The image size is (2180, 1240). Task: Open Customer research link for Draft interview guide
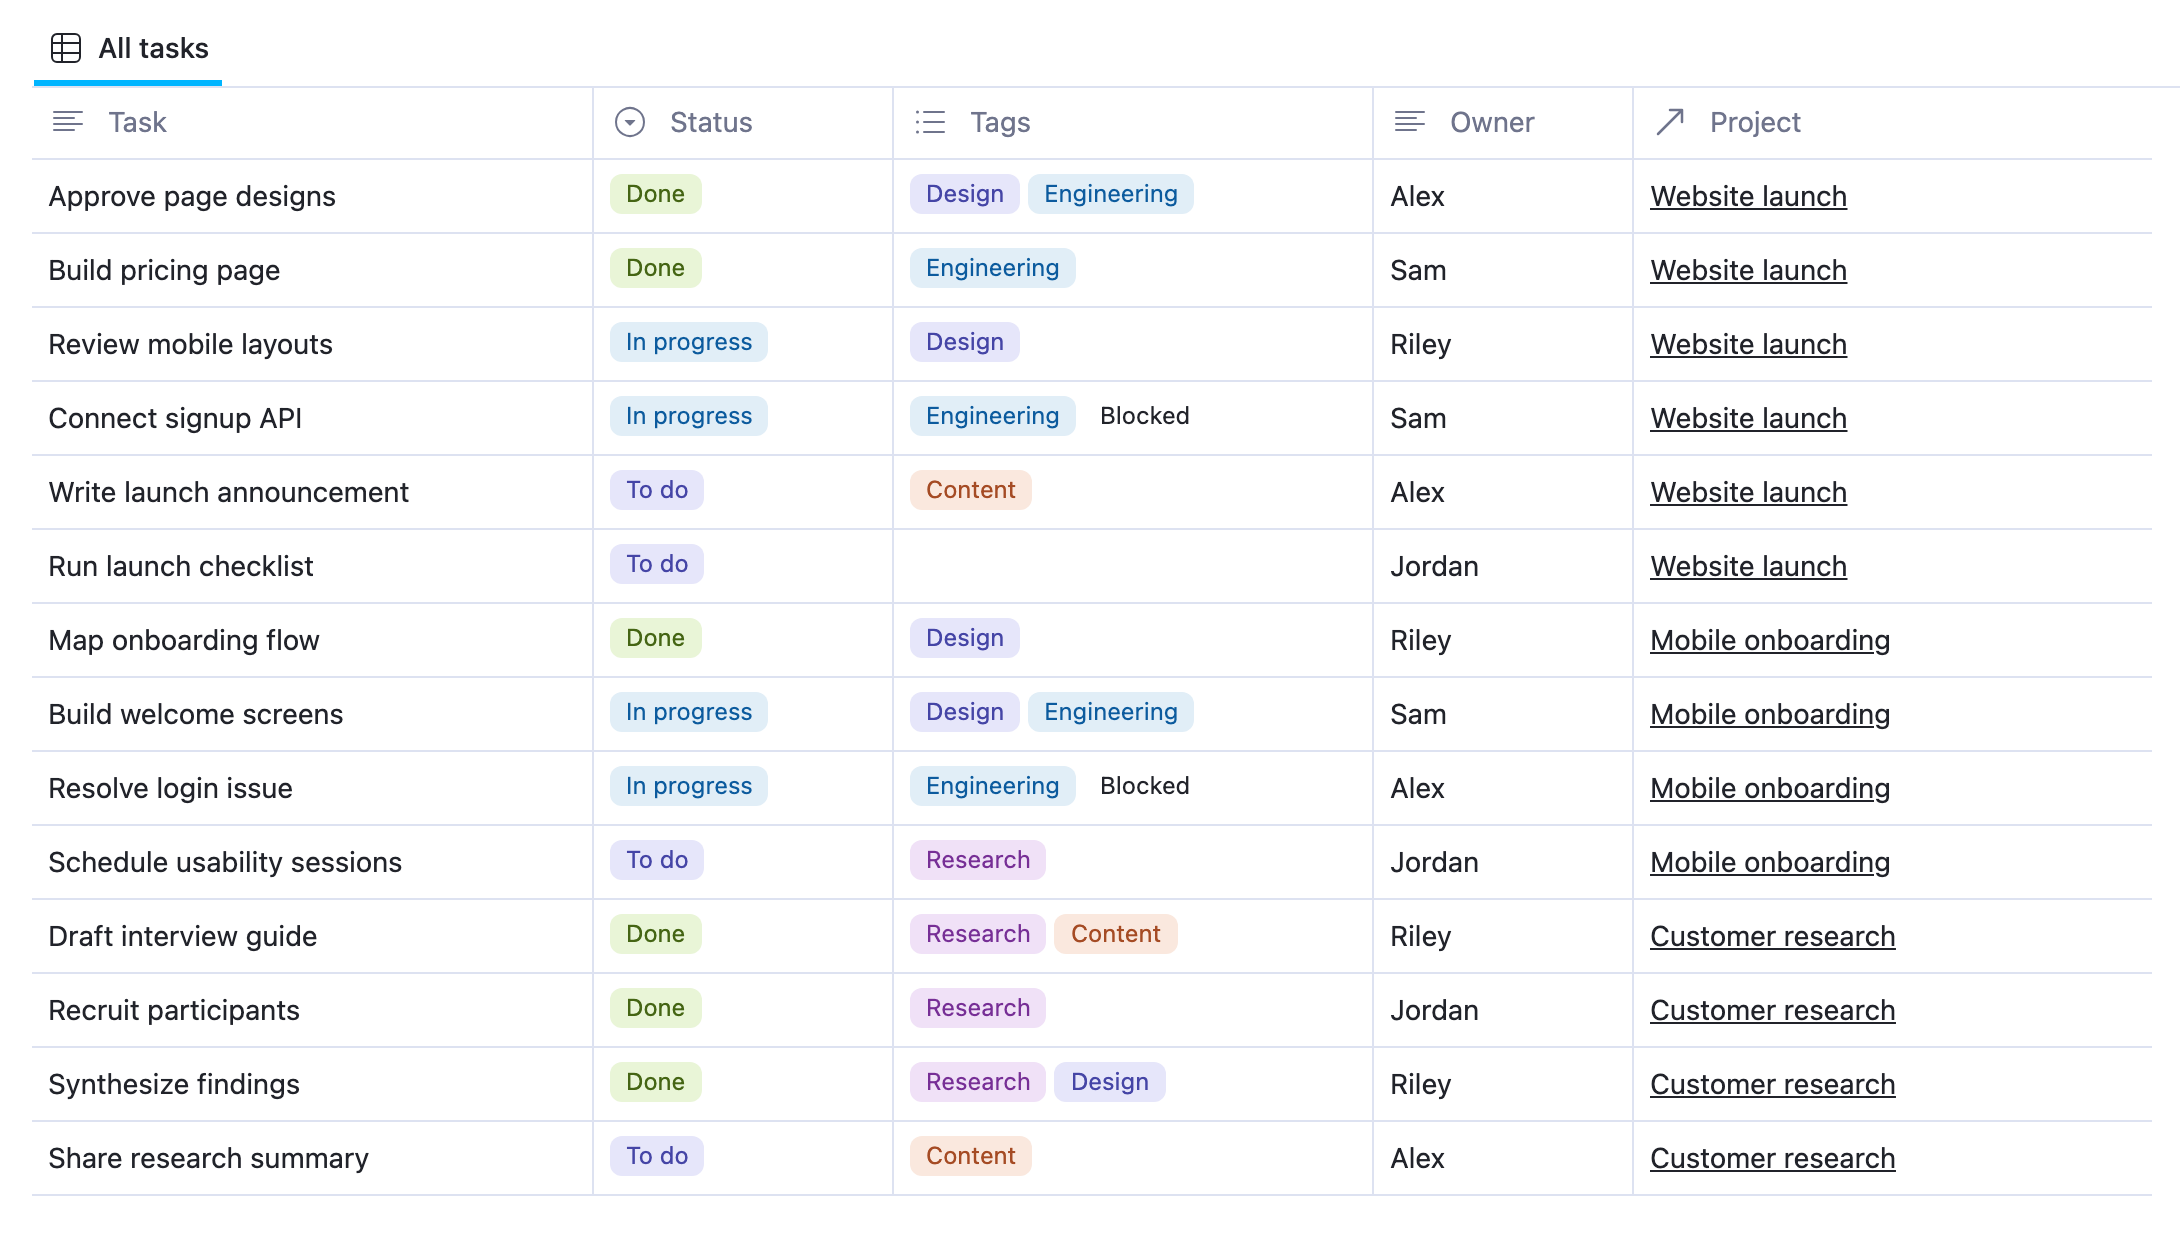tap(1772, 936)
